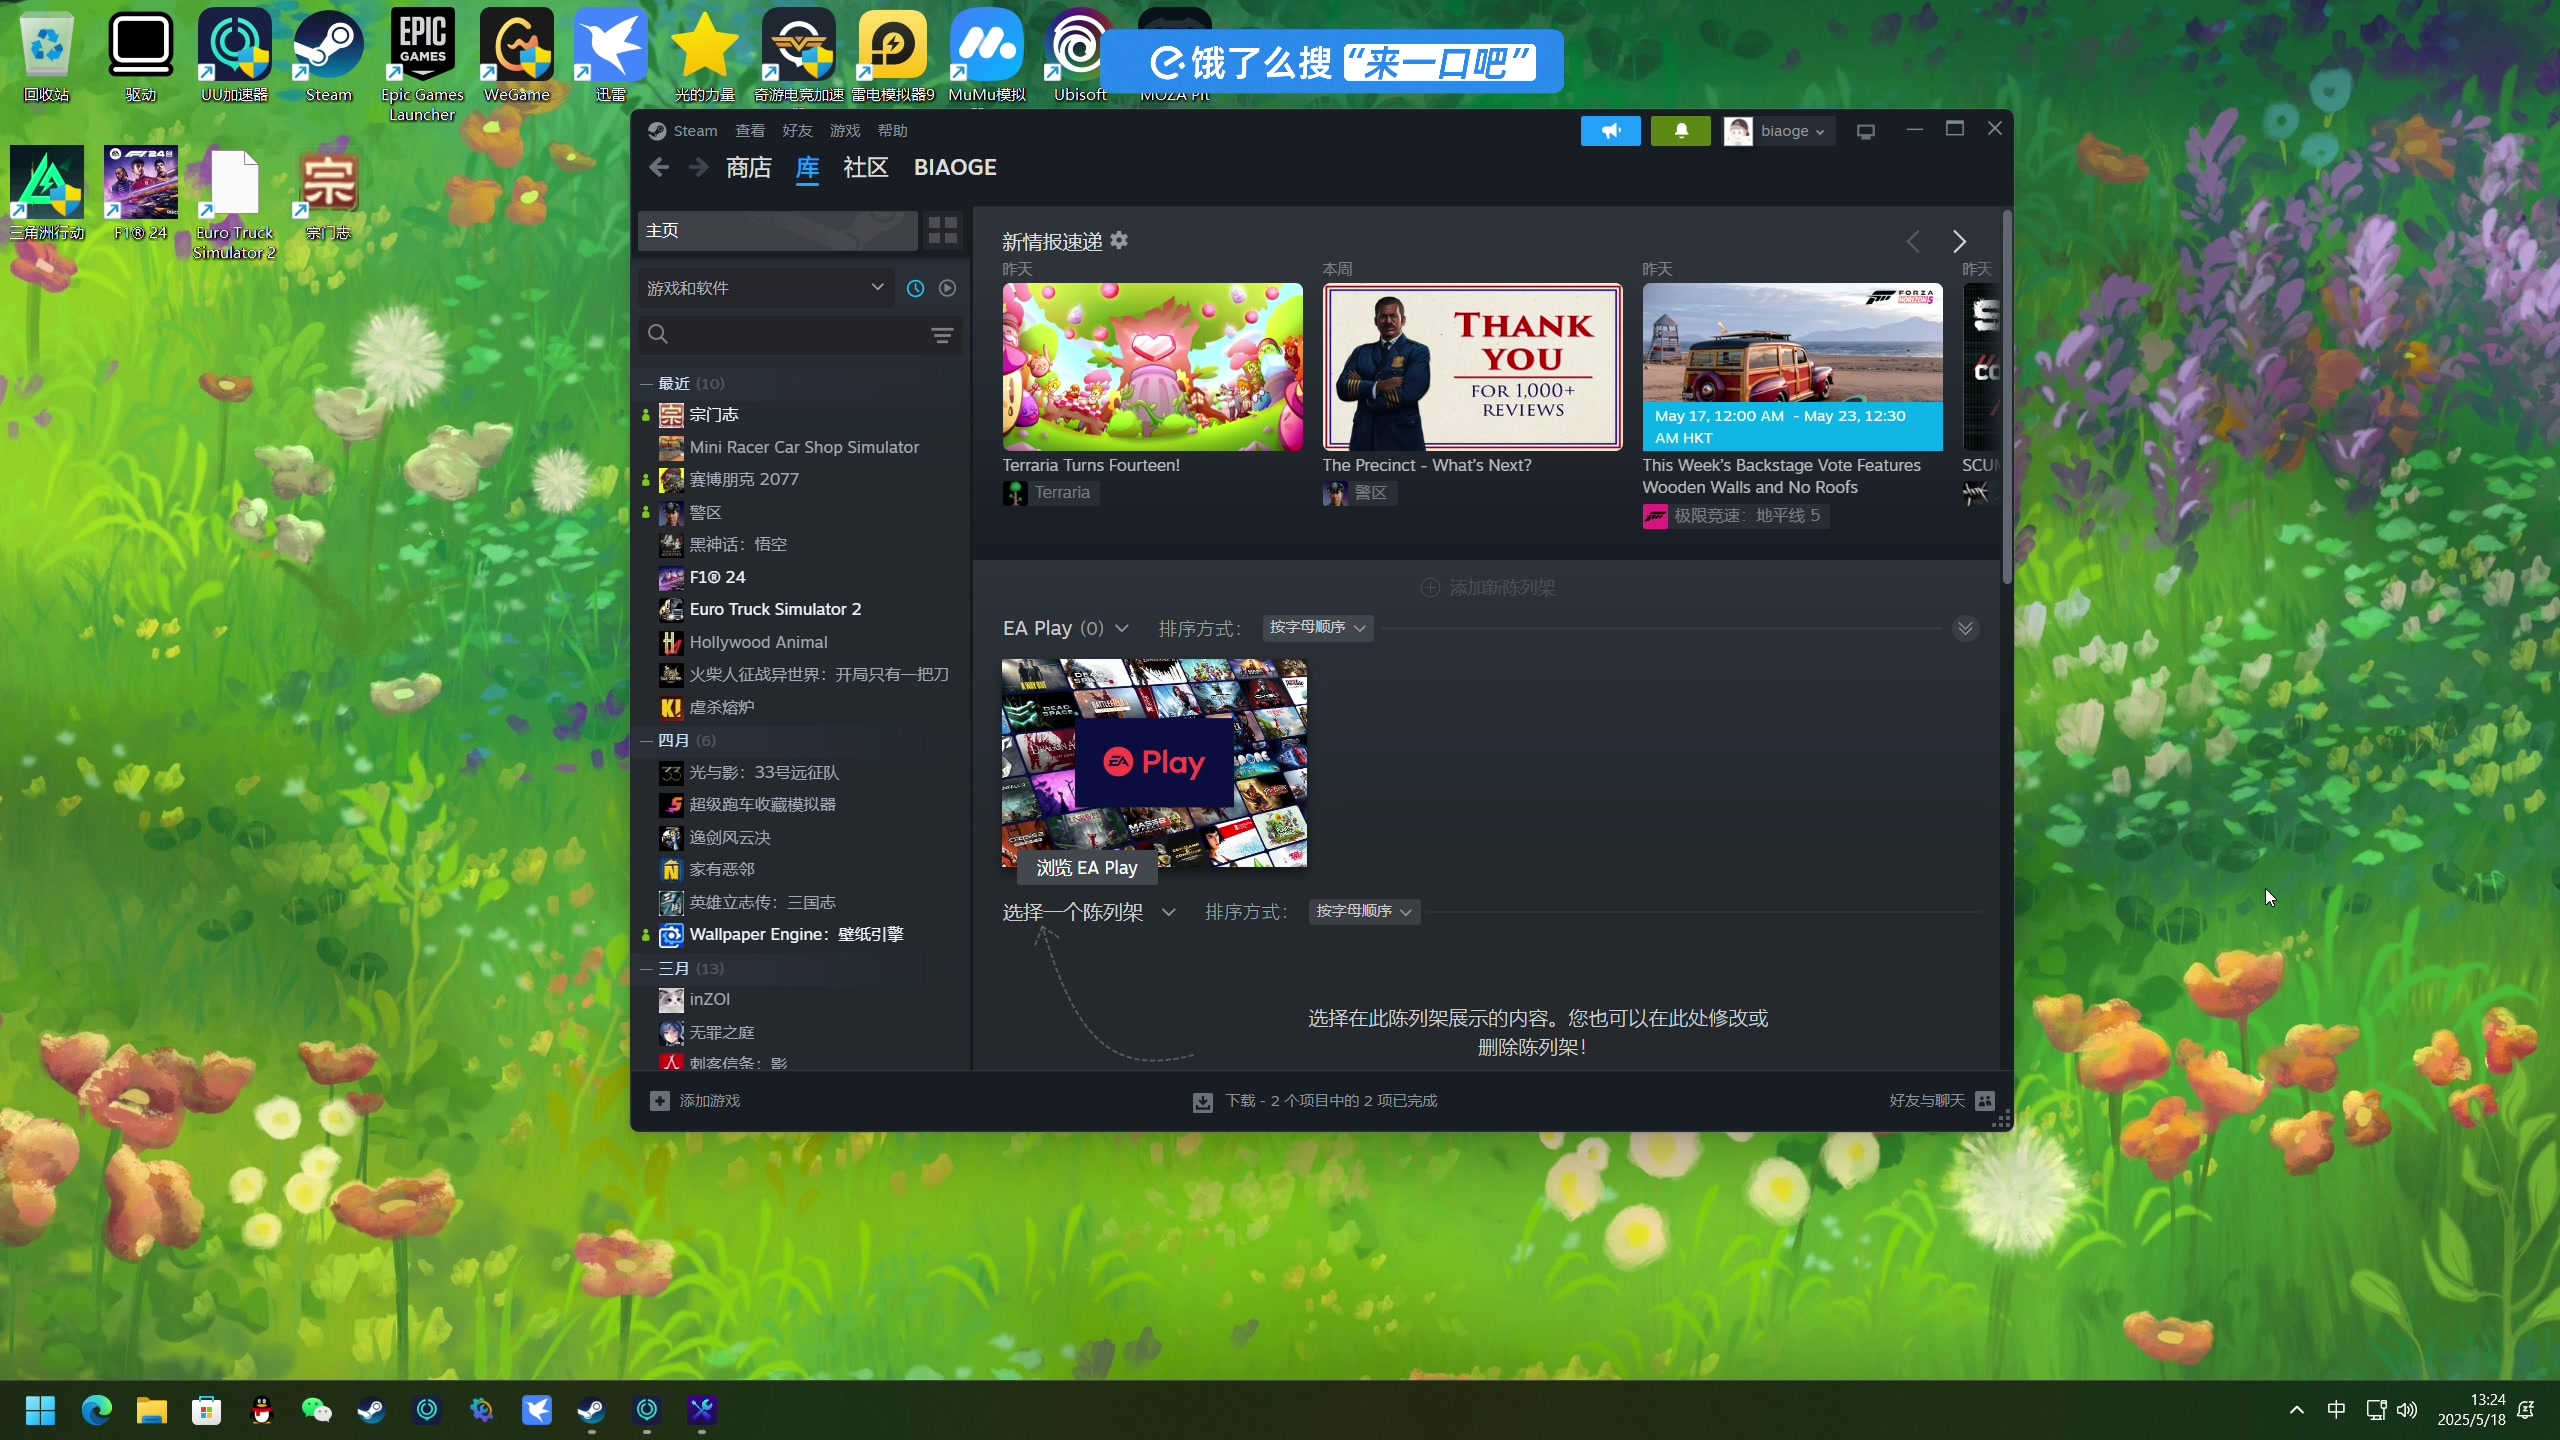Screen dimensions: 2560x1440
Task: Switch library to grid collections view
Action: tap(943, 231)
